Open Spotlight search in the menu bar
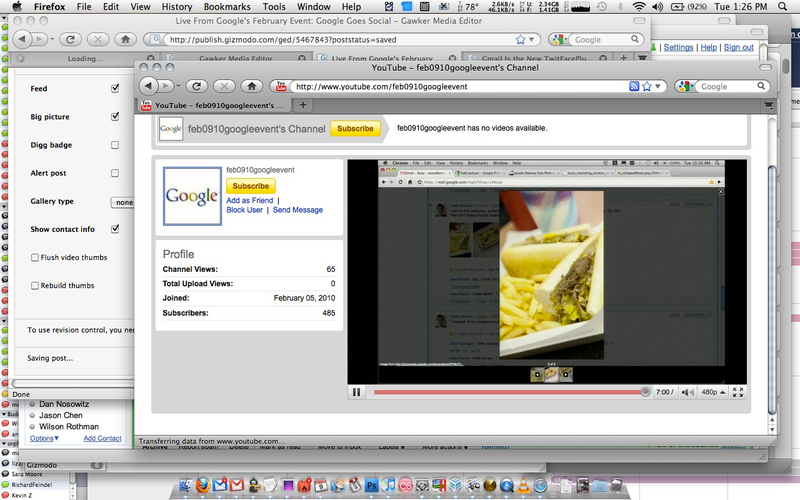This screenshot has height=500, width=800. point(782,7)
